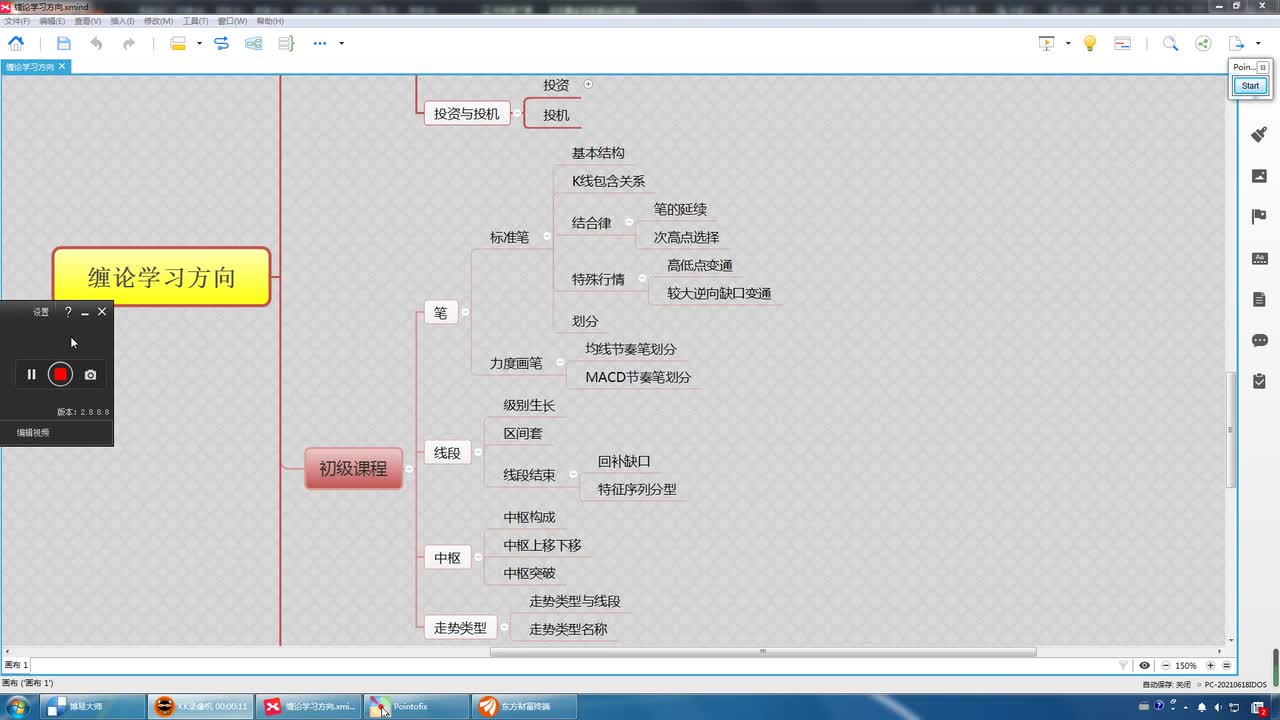Close the 缠论学习方向 document tab
The width and height of the screenshot is (1280, 720).
point(62,67)
